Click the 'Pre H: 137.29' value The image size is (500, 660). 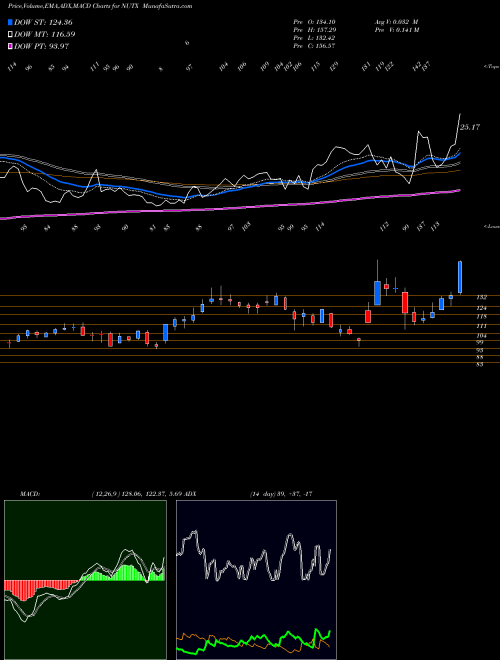click(314, 30)
